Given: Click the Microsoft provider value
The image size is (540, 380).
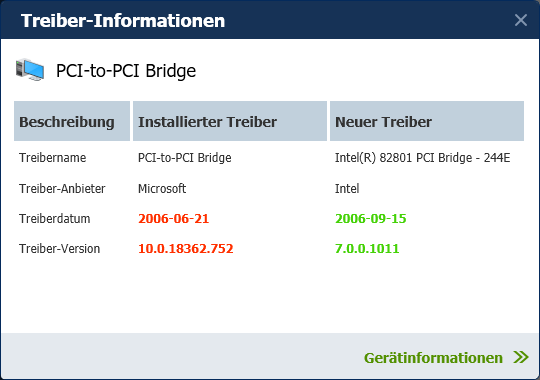Looking at the screenshot, I should coord(162,188).
